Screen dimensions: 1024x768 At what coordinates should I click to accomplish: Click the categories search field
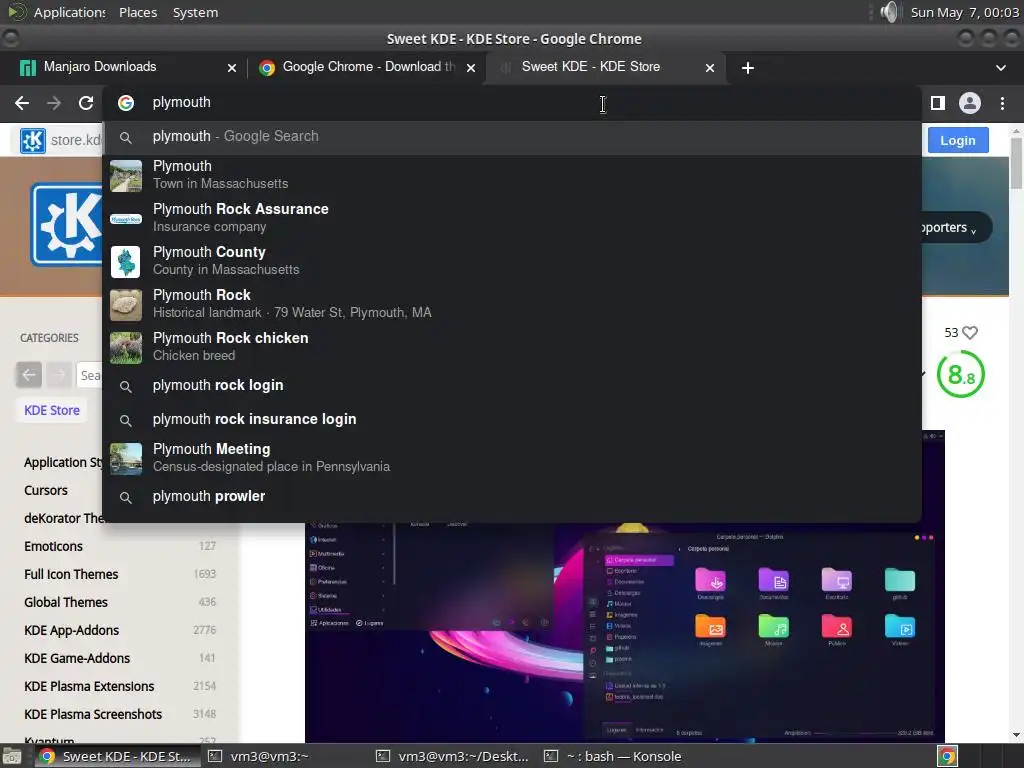tap(89, 376)
